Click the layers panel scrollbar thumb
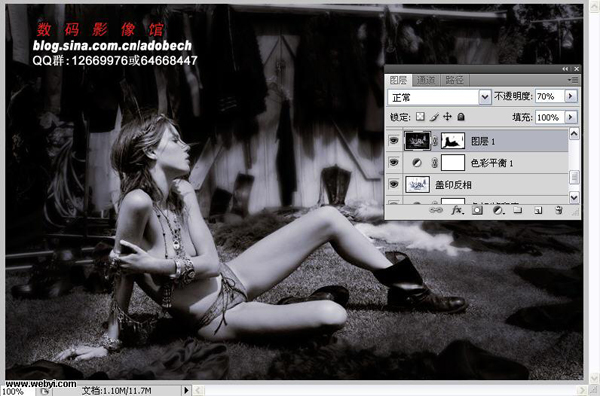The height and width of the screenshot is (396, 600). click(x=574, y=177)
